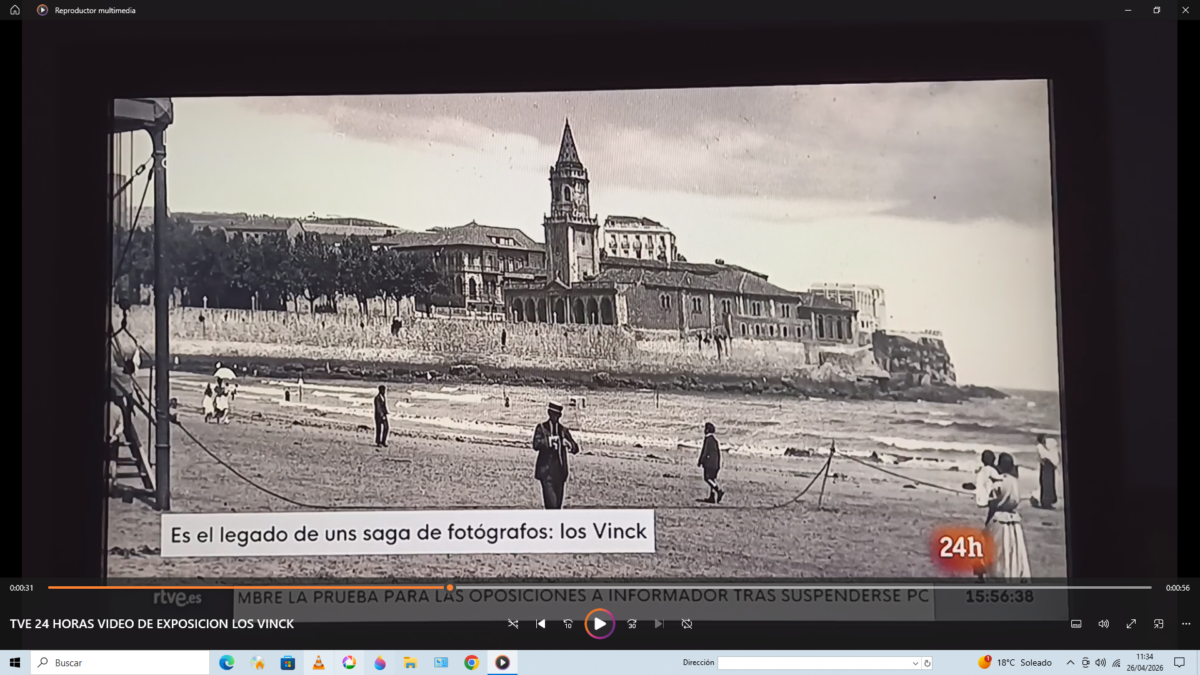Viewport: 1200px width, 675px height.
Task: Toggle repeat mode
Action: click(x=687, y=624)
